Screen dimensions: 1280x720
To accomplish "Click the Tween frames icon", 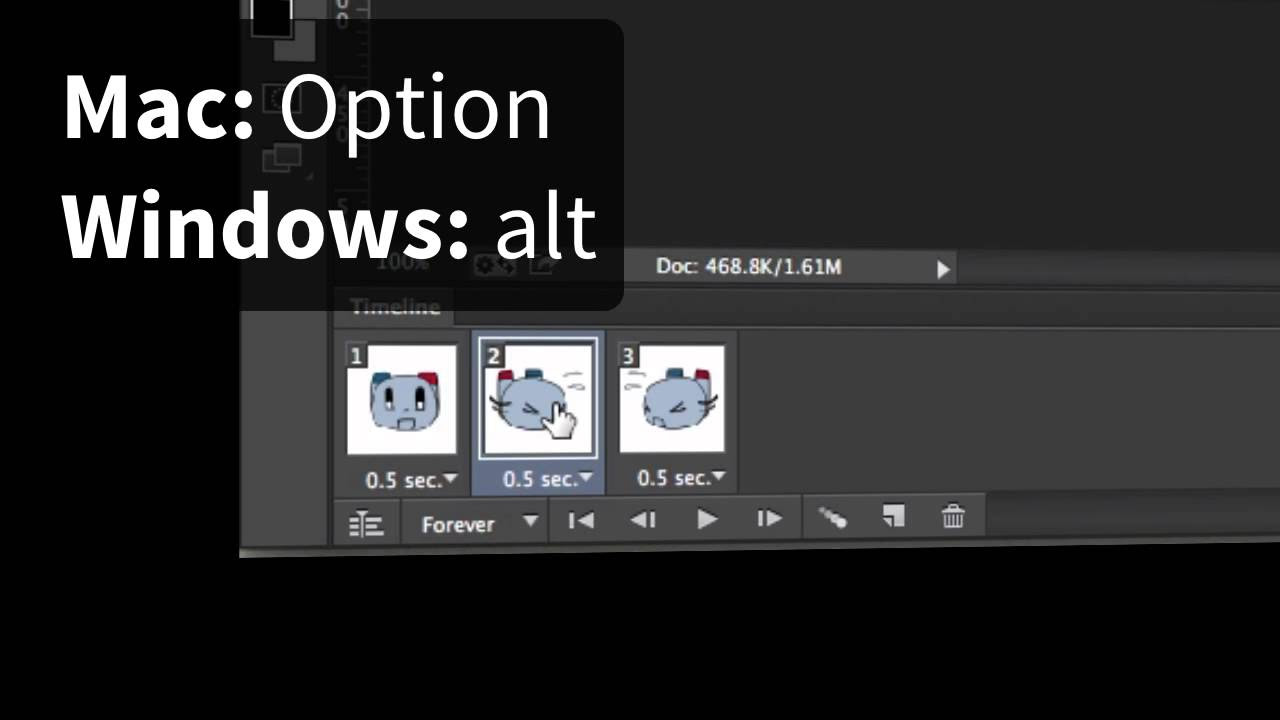I will [x=833, y=517].
